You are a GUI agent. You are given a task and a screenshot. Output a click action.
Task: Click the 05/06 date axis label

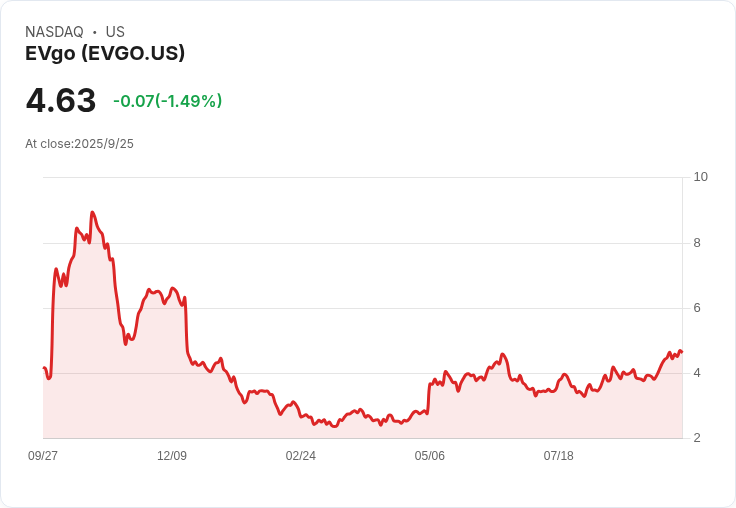click(x=429, y=456)
